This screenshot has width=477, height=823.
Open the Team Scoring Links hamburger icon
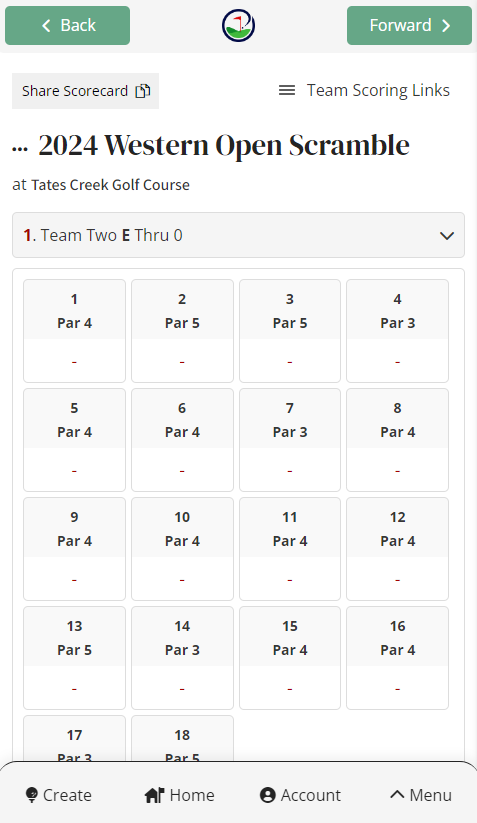click(x=287, y=90)
